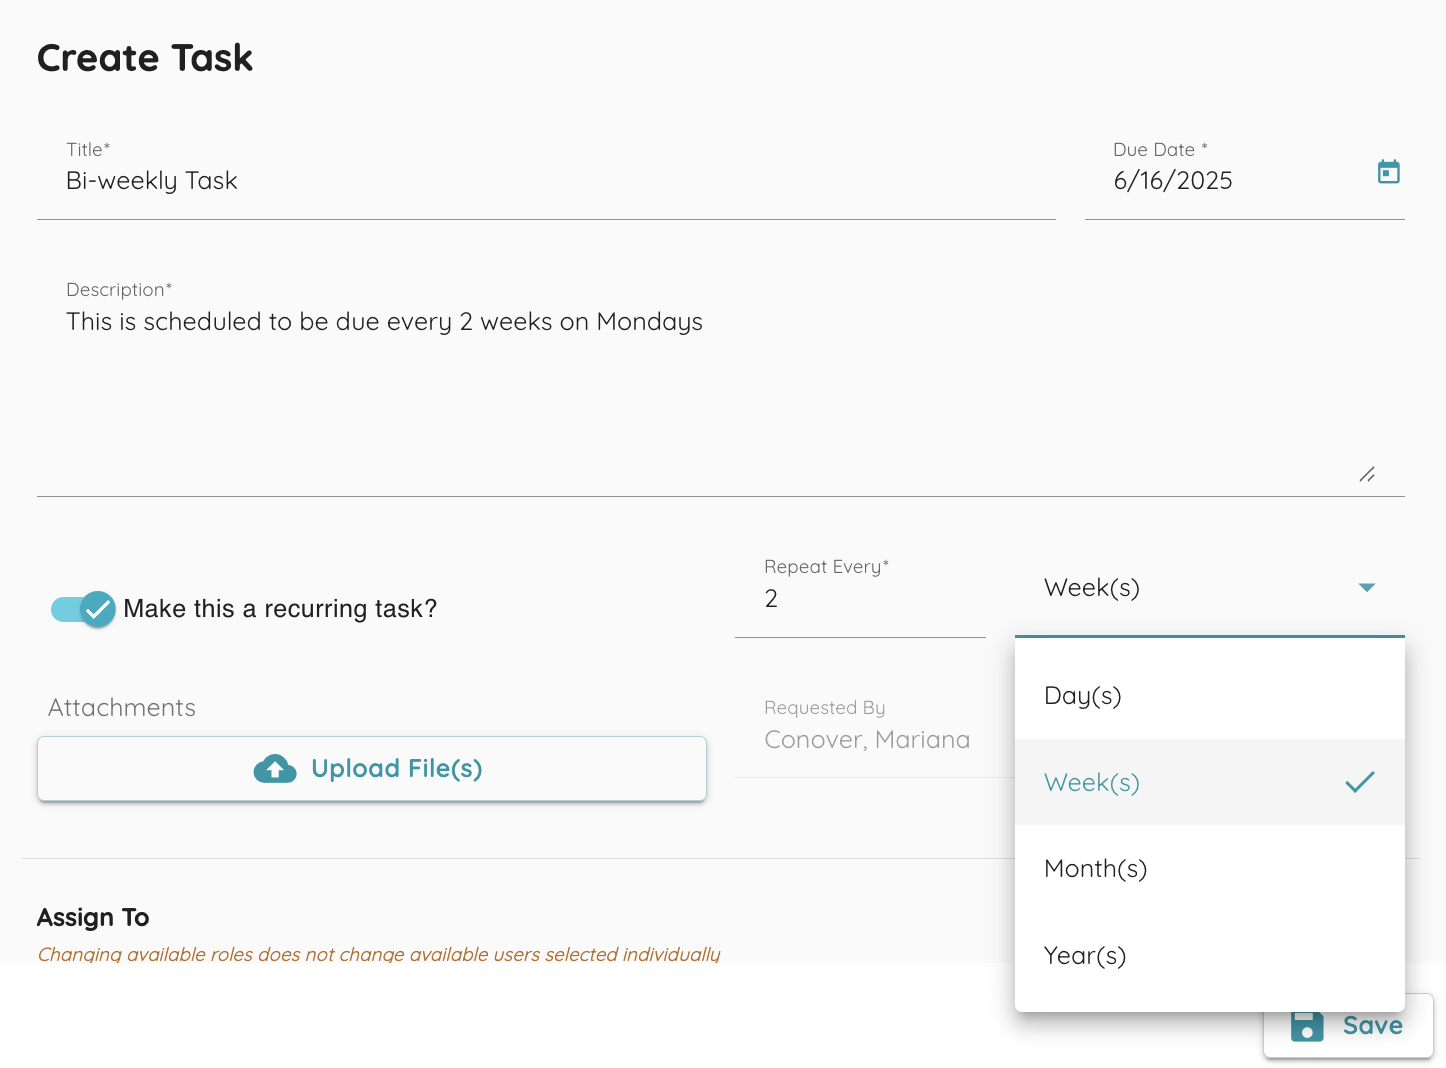
Task: Choose Year(s) from the interval list
Action: [x=1210, y=955]
